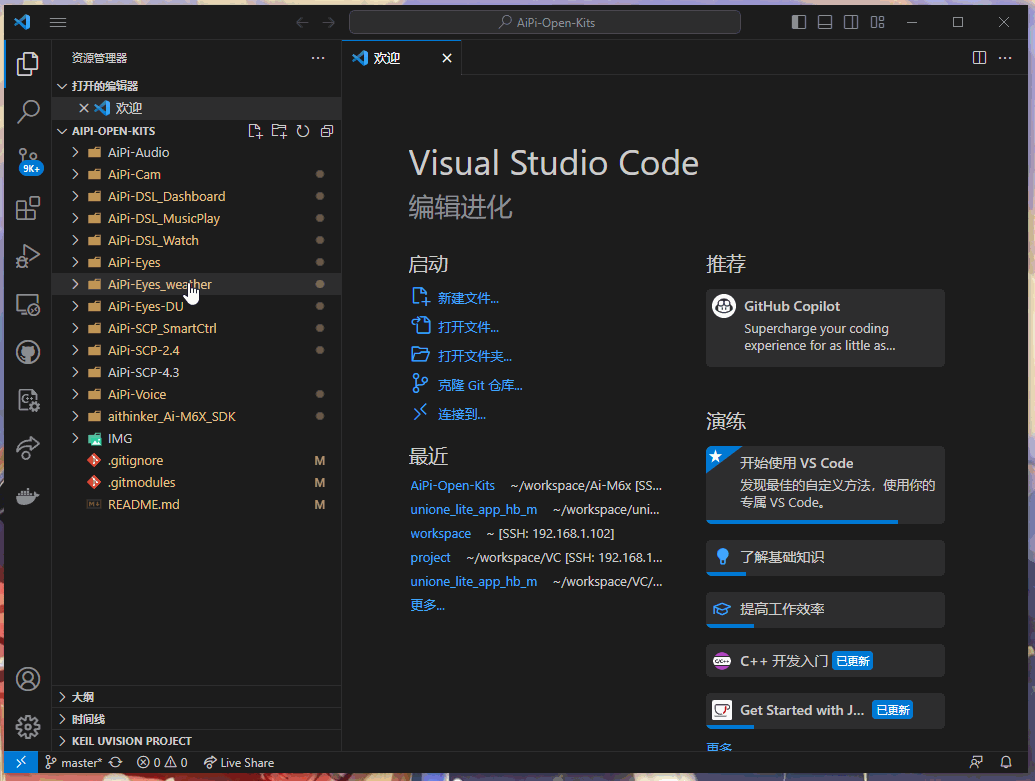Click the New File icon in AIPI-OPEN-KITS header
Viewport: 1035px width, 781px height.
pos(255,131)
